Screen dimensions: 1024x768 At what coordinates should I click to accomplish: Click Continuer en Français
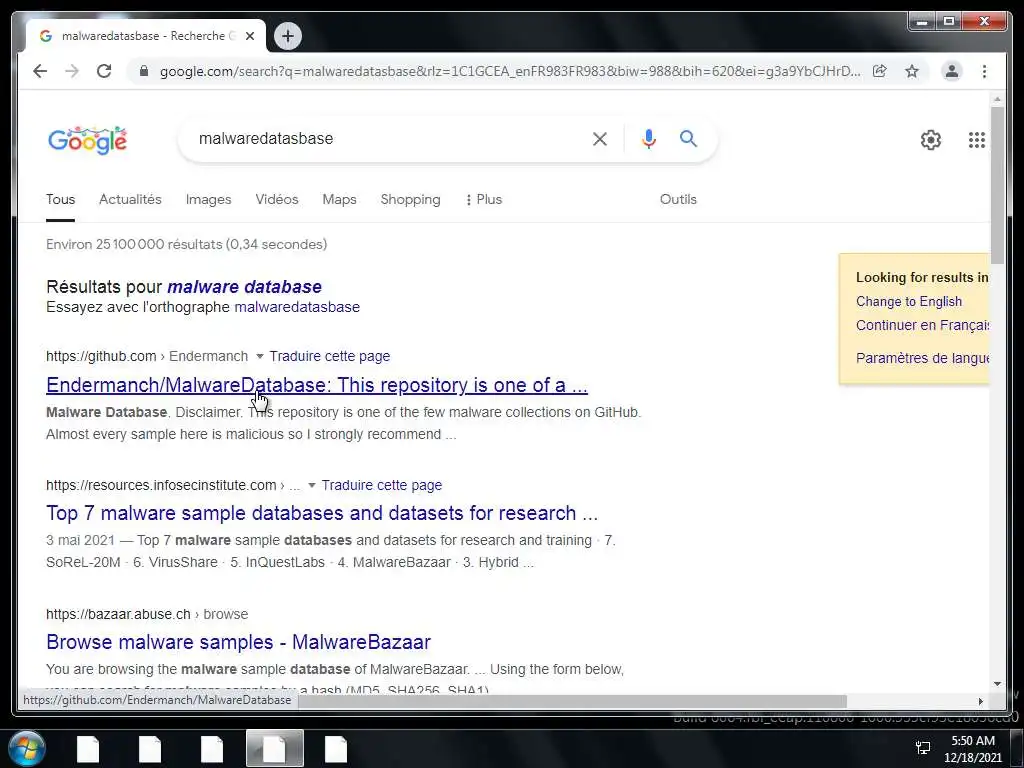(x=922, y=325)
